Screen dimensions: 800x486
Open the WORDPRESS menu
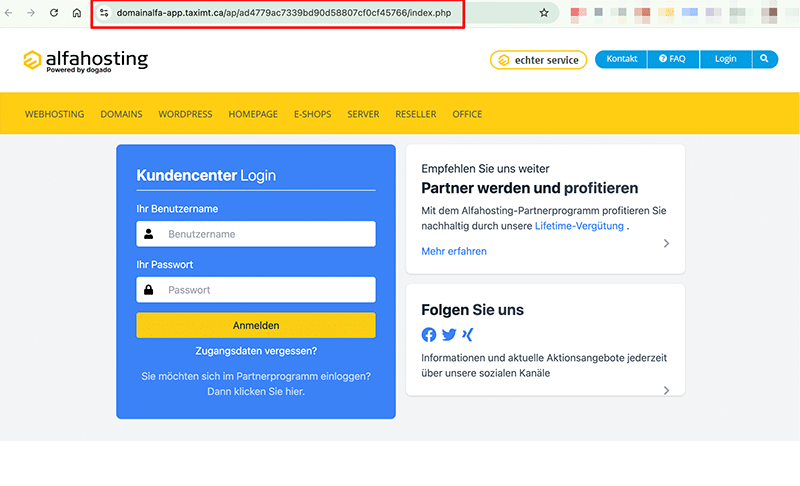click(x=185, y=114)
